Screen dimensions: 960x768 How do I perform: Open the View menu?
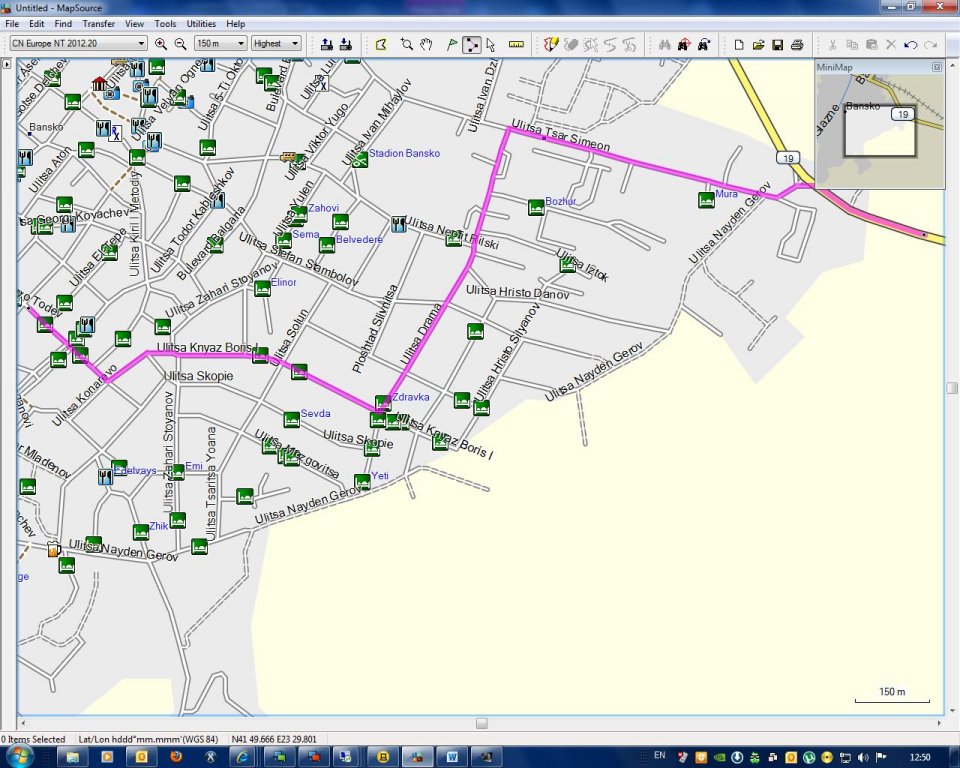pyautogui.click(x=134, y=24)
